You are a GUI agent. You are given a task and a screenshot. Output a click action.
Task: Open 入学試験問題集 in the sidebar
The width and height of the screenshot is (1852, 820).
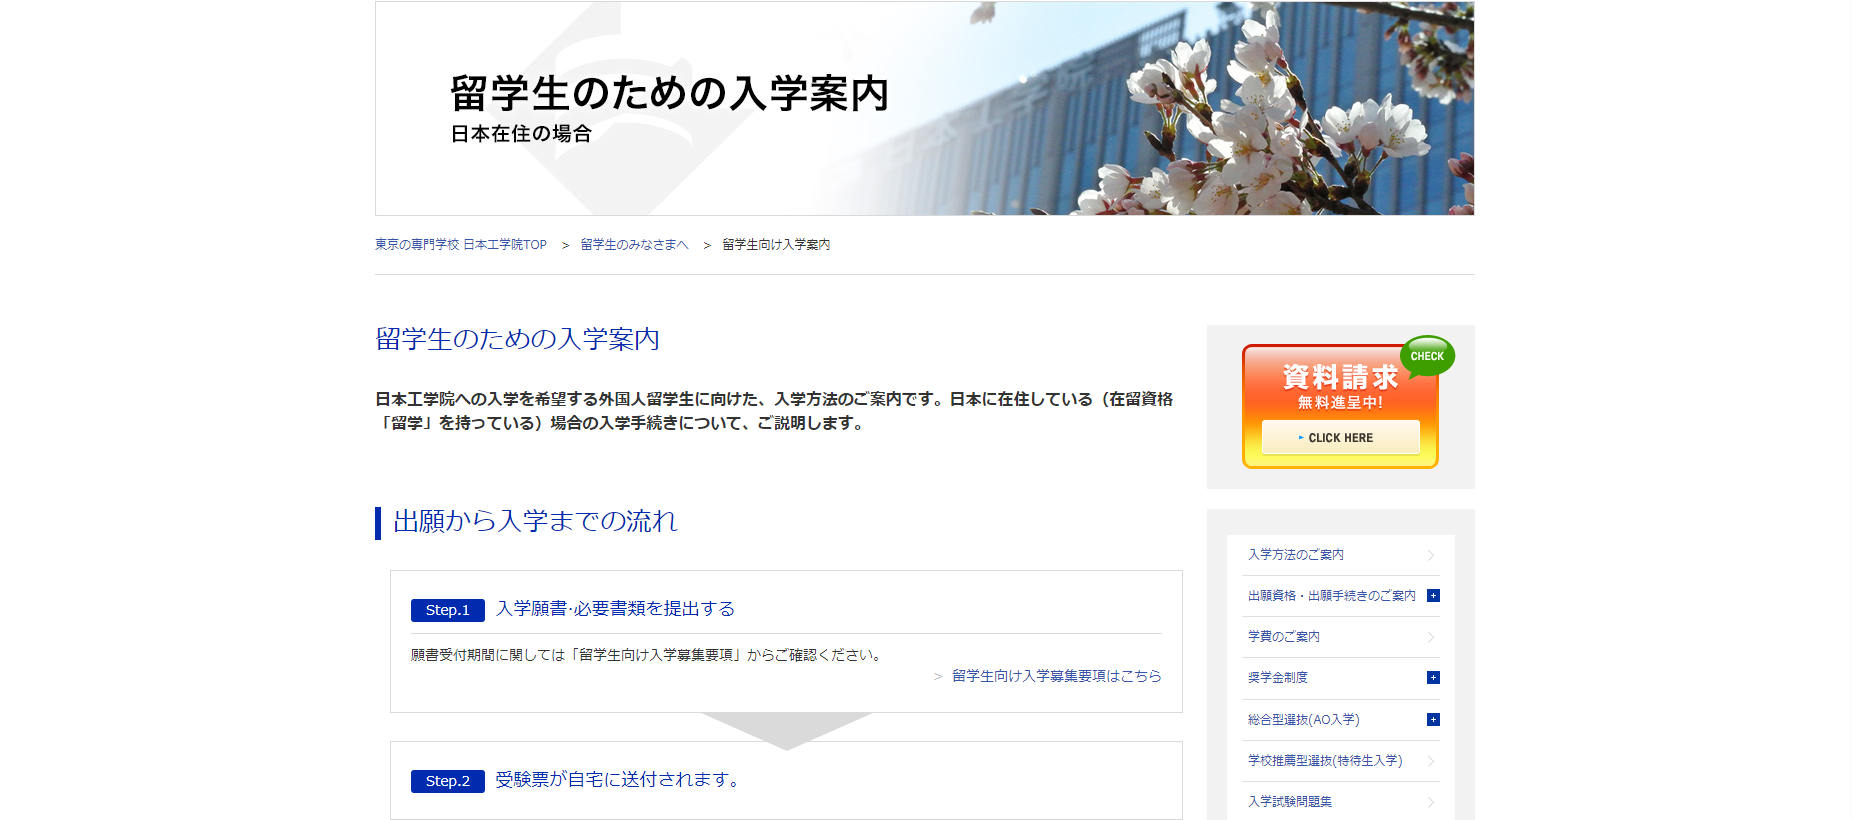coord(1290,802)
